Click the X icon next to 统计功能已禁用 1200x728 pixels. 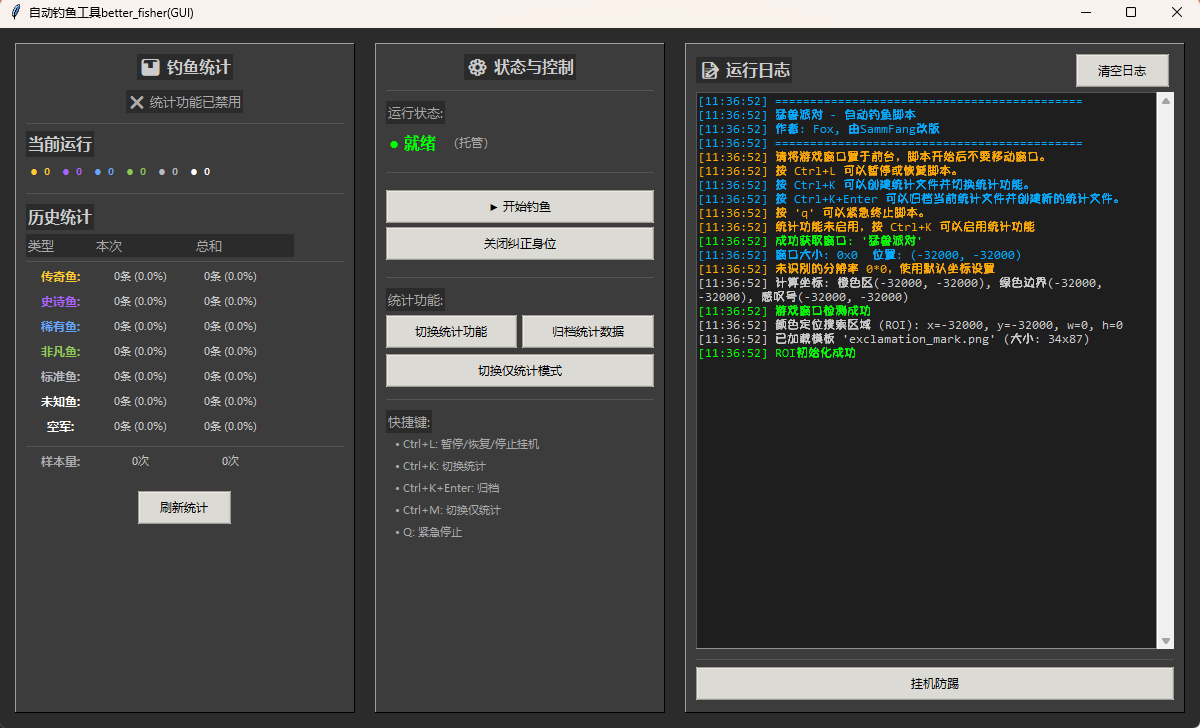(137, 102)
